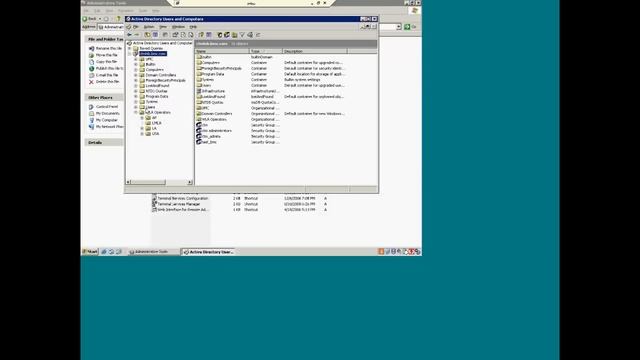Image resolution: width=640 pixels, height=360 pixels.
Task: Click the Help toolbar icon with question mark
Action: pos(201,35)
